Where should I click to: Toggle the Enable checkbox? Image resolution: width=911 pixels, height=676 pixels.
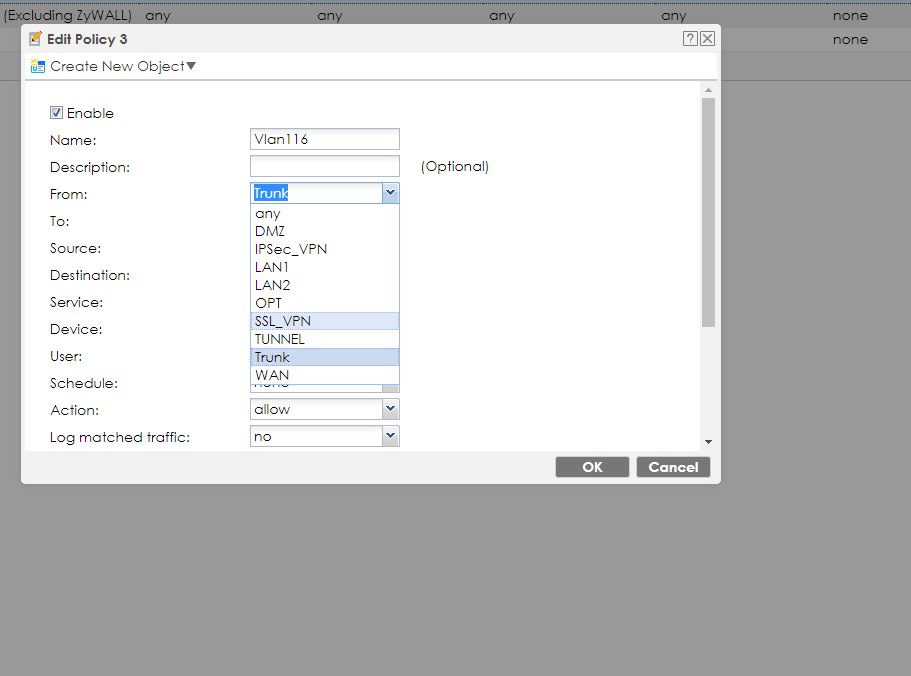(x=56, y=113)
